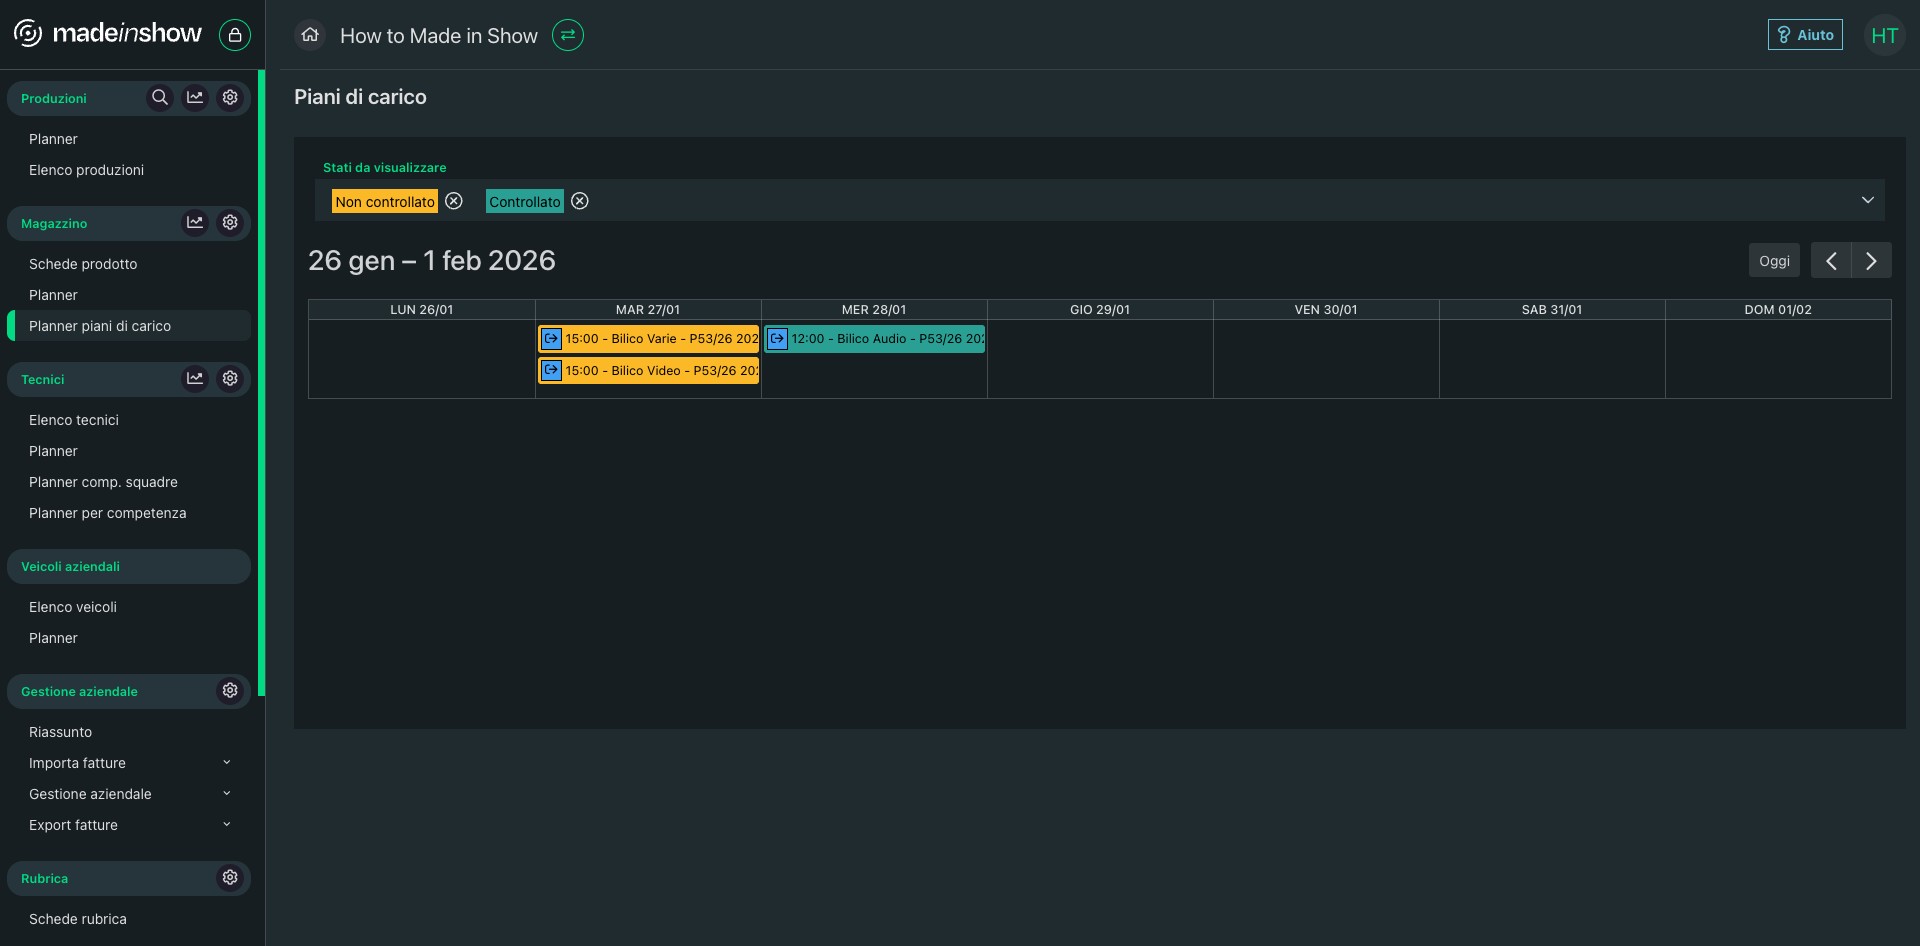The height and width of the screenshot is (946, 1920).
Task: Click the Oggi button
Action: point(1774,261)
